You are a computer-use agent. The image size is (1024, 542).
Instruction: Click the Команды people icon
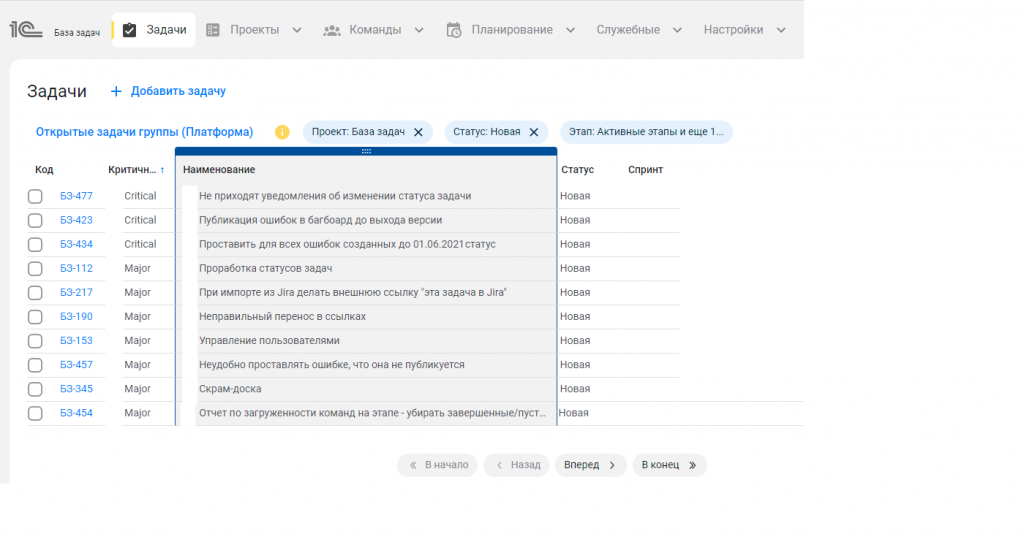pyautogui.click(x=332, y=30)
